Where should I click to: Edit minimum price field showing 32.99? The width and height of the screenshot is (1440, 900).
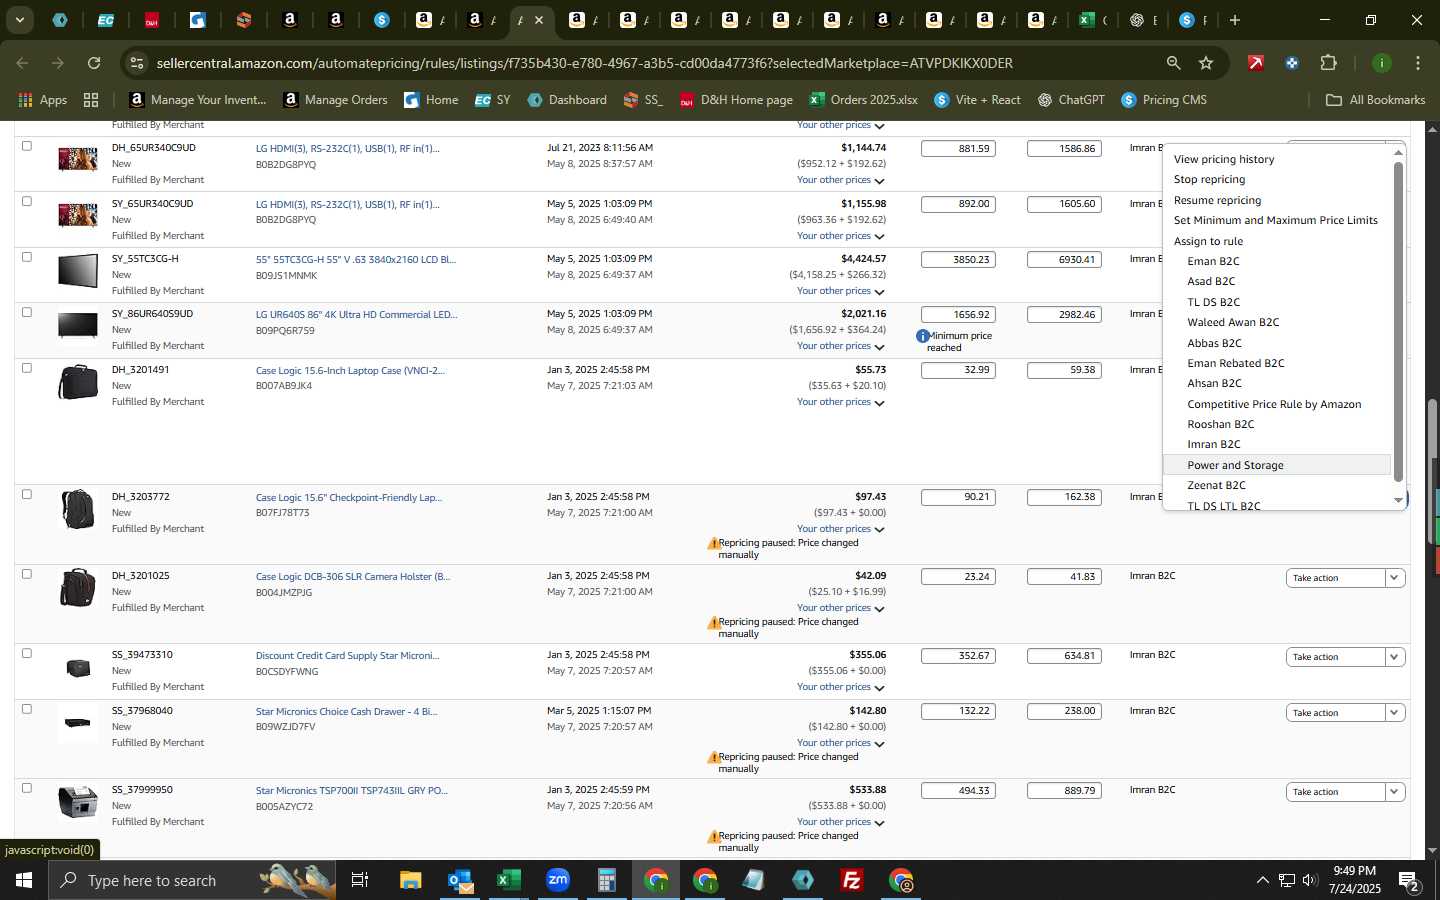pyautogui.click(x=958, y=370)
